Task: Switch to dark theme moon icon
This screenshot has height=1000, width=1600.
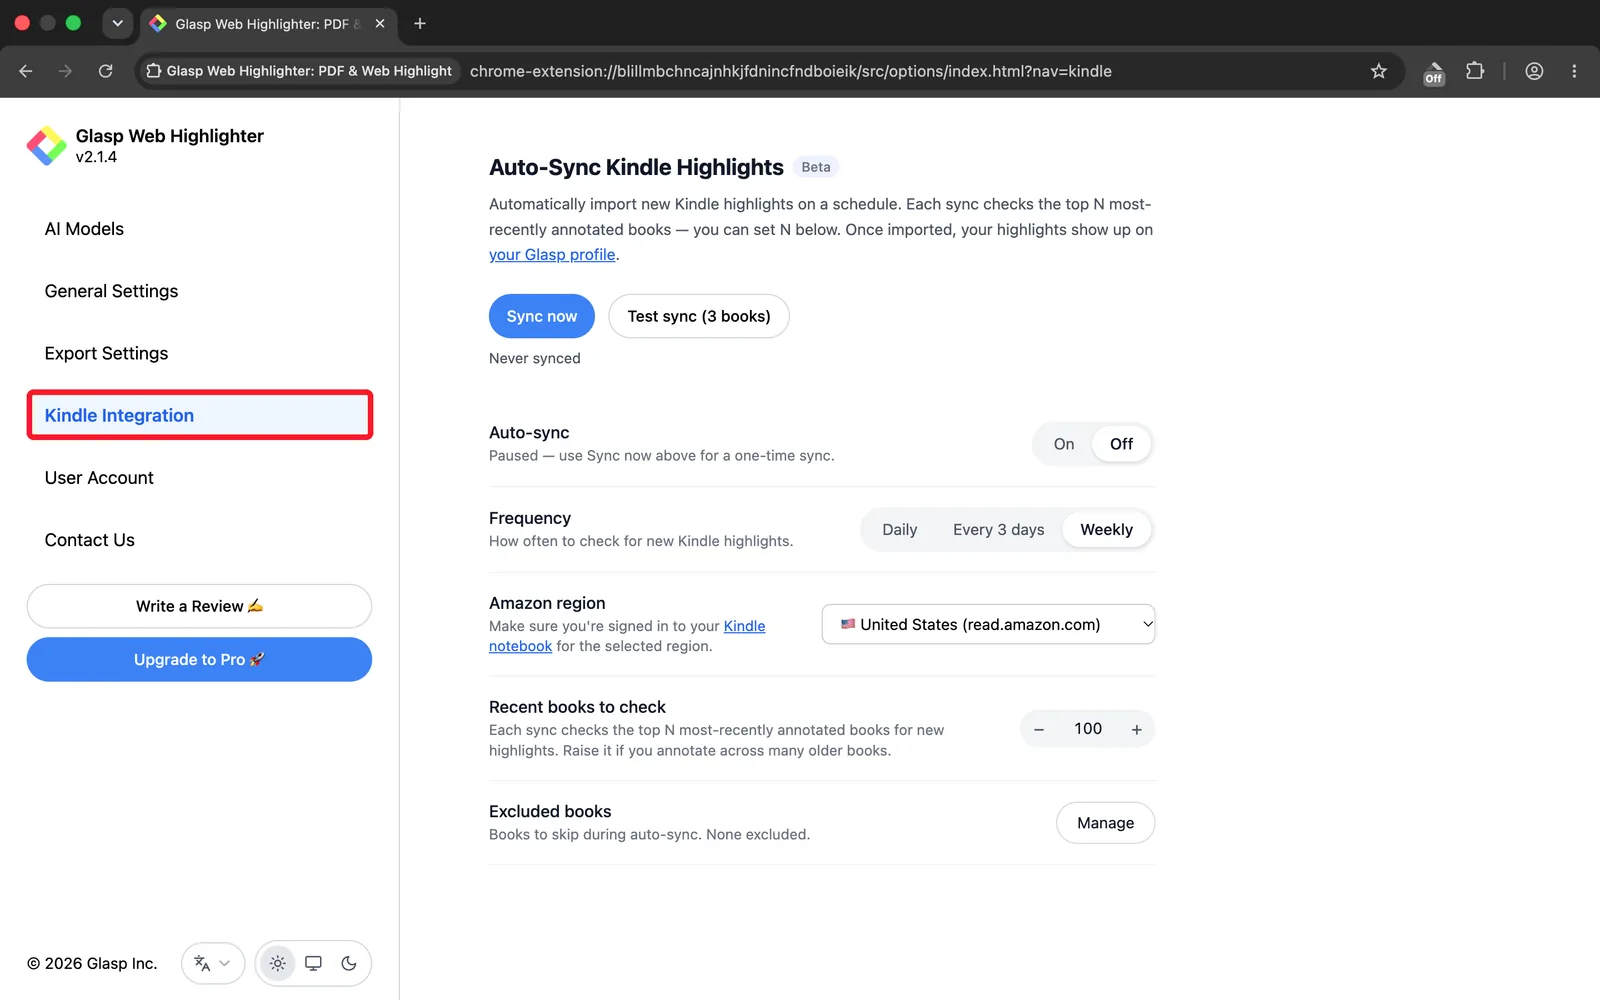Action: tap(349, 964)
